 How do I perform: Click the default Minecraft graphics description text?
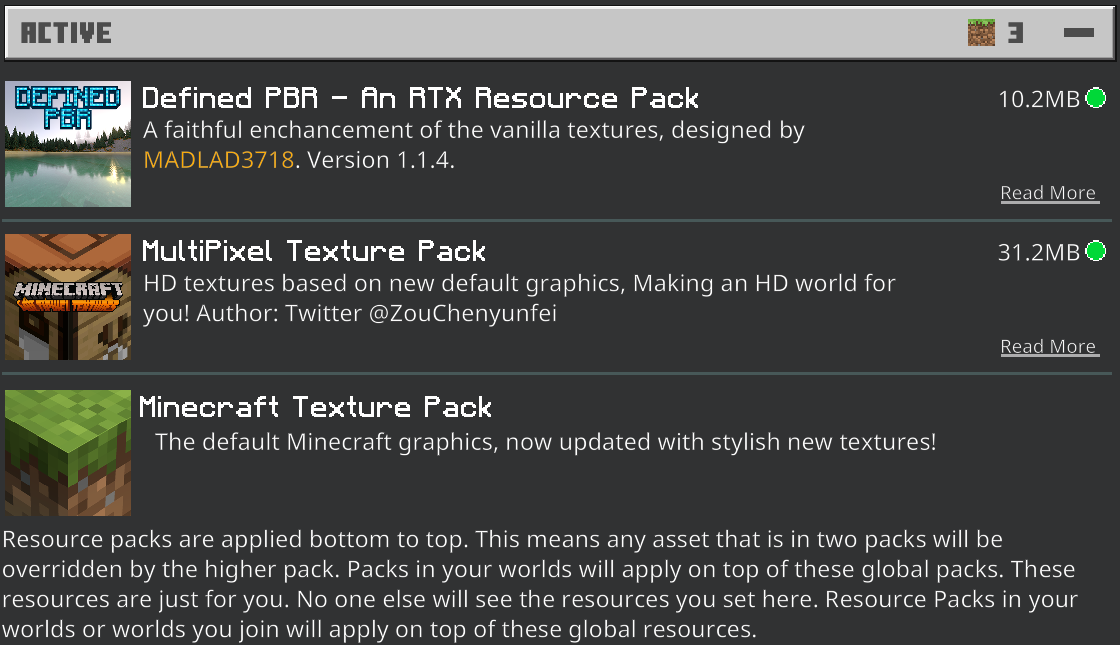coord(545,442)
